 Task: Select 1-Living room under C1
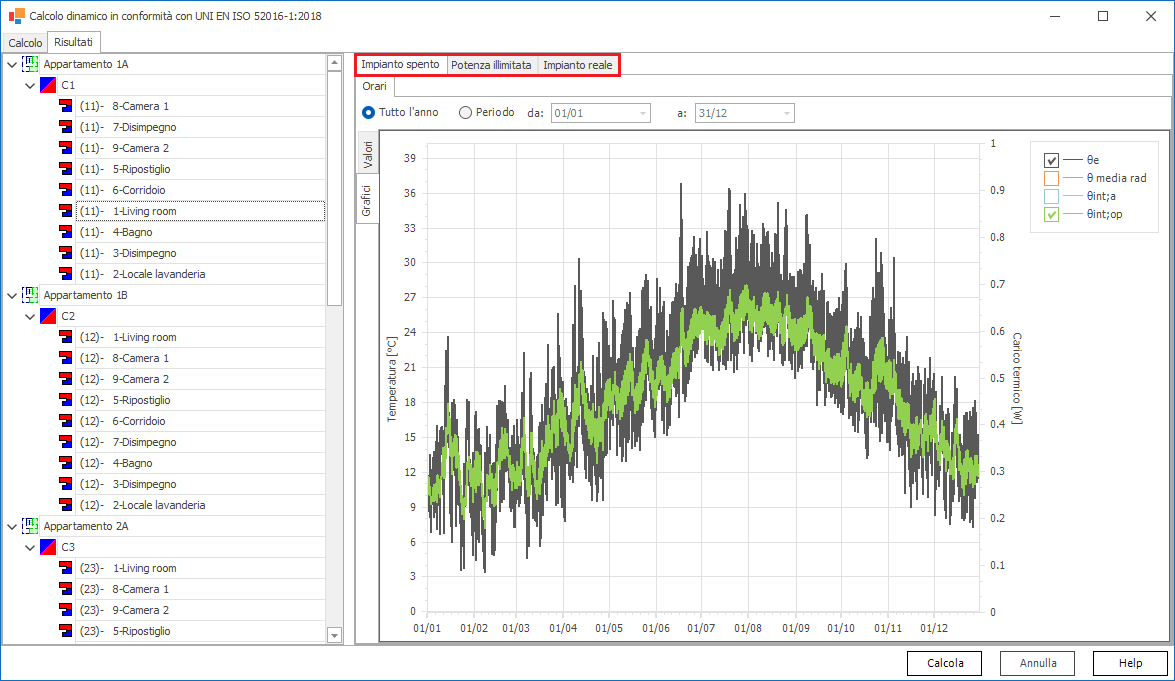tap(144, 211)
